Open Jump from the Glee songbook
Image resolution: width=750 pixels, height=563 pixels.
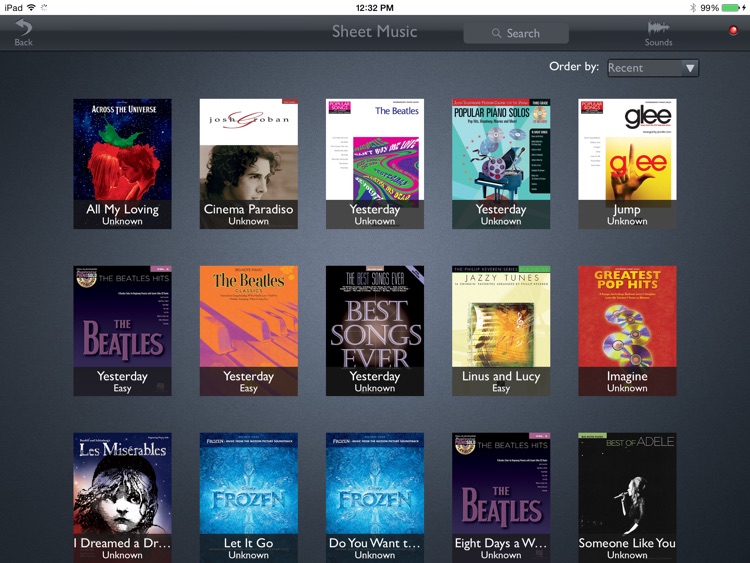627,164
